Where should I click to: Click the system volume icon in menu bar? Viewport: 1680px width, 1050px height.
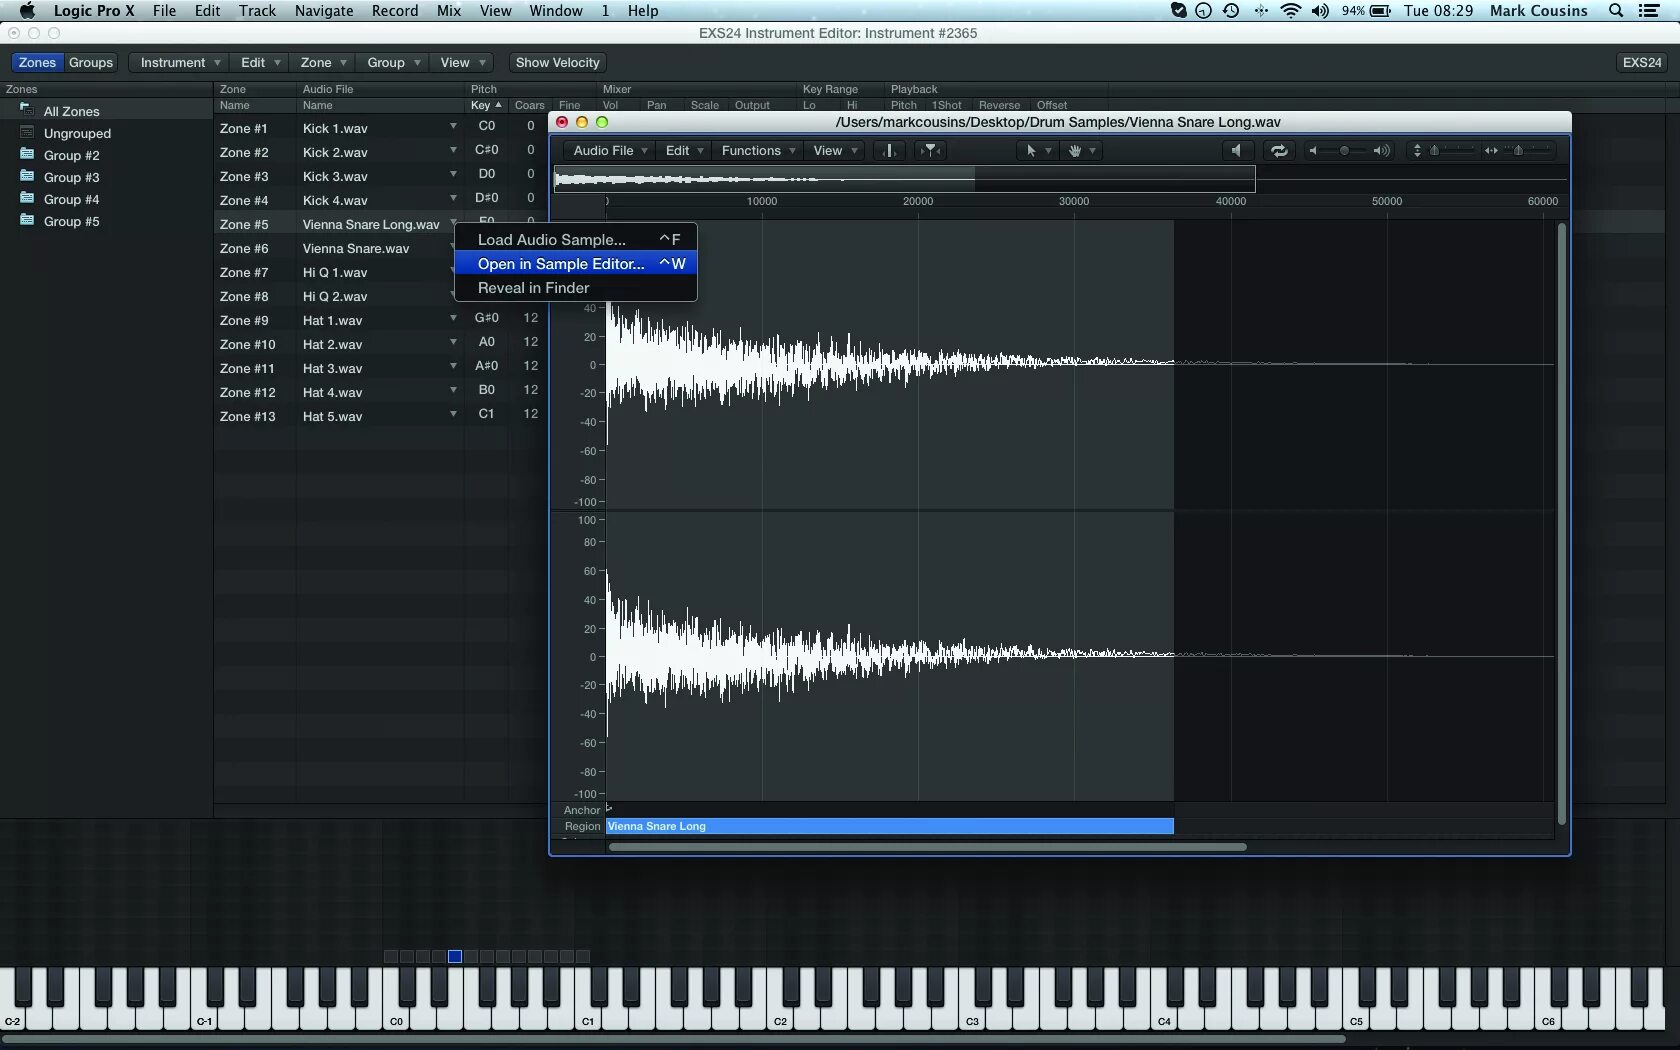click(x=1320, y=11)
